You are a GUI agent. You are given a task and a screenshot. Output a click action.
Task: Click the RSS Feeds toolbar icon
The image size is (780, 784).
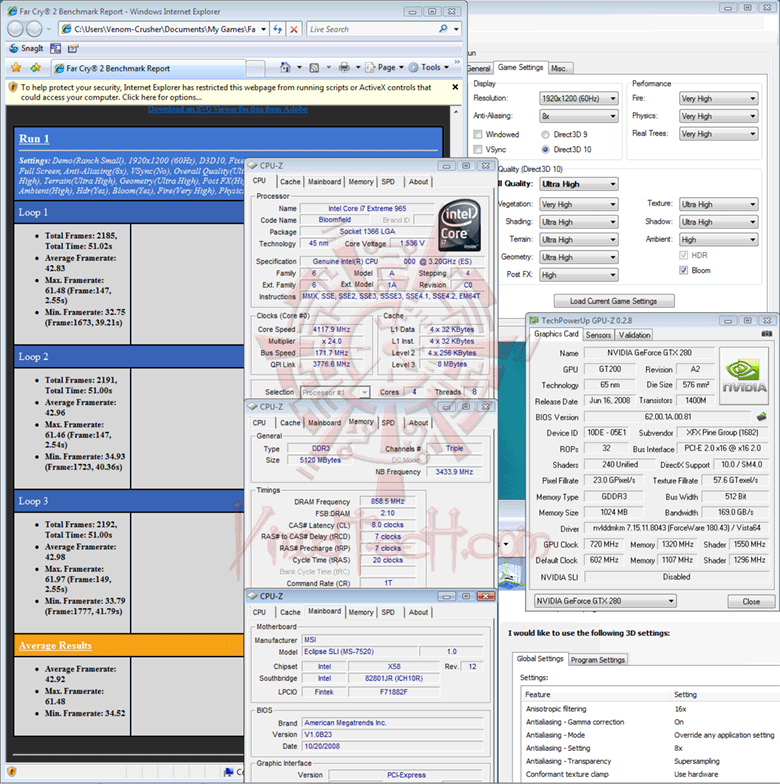(x=314, y=68)
